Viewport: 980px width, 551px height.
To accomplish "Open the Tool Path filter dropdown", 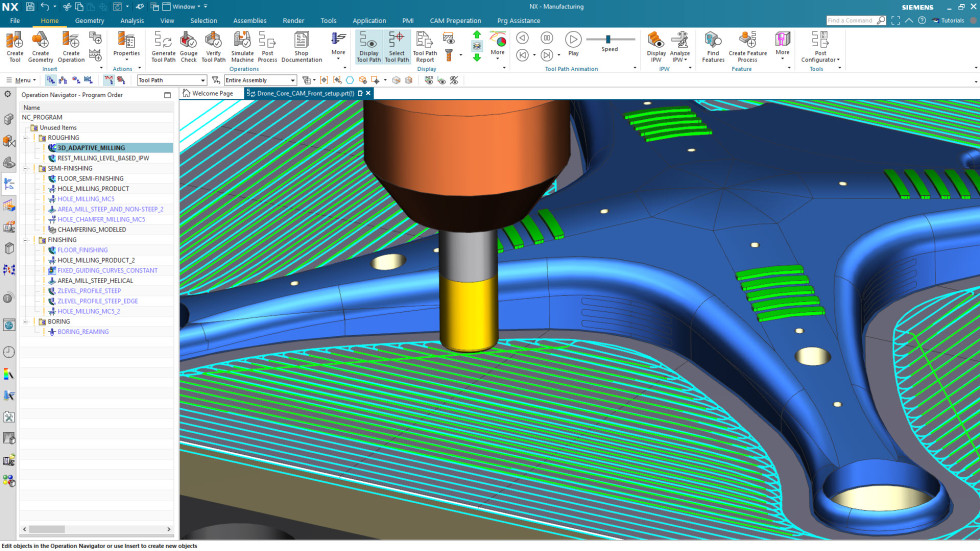I will 202,80.
